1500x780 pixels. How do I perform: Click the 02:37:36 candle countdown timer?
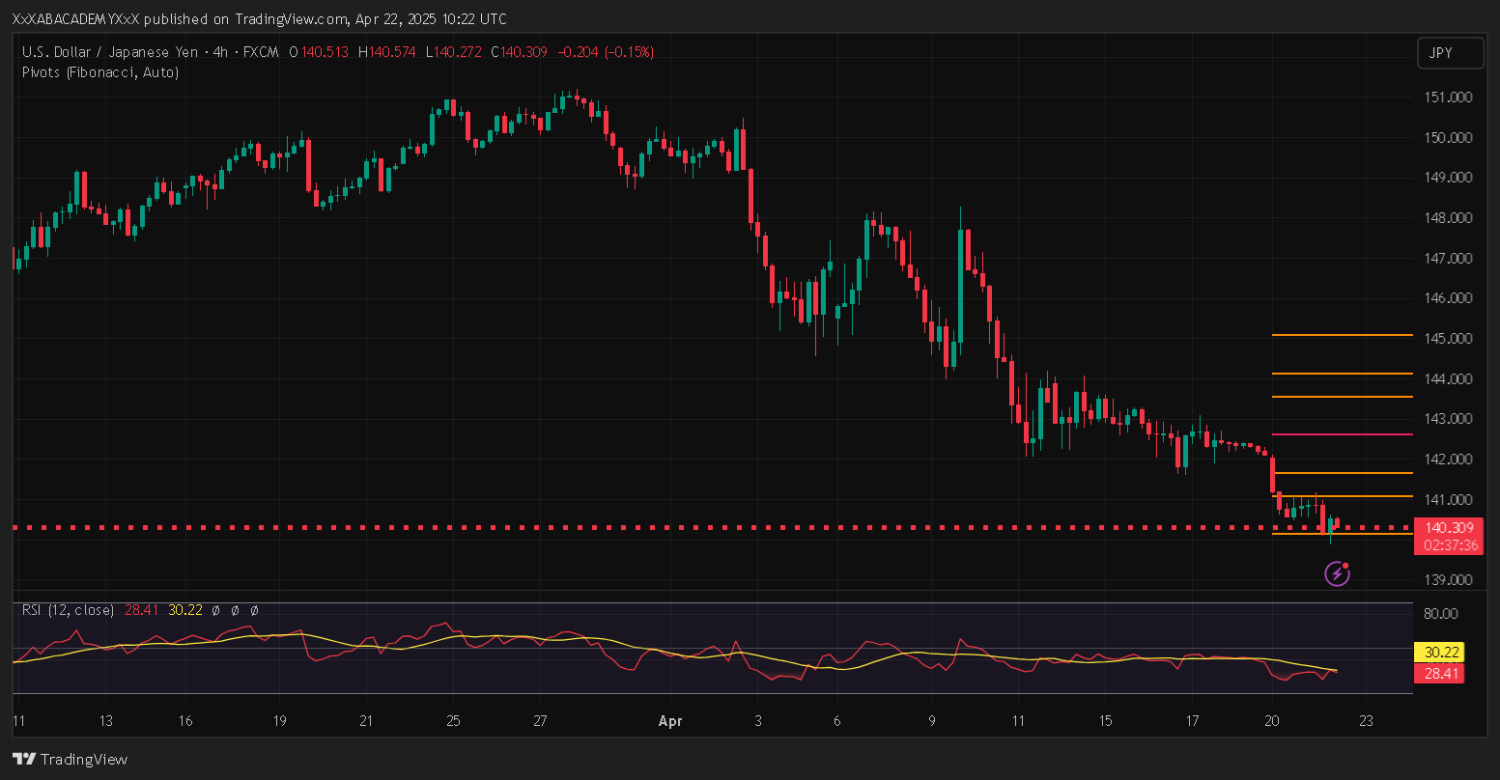(1448, 546)
